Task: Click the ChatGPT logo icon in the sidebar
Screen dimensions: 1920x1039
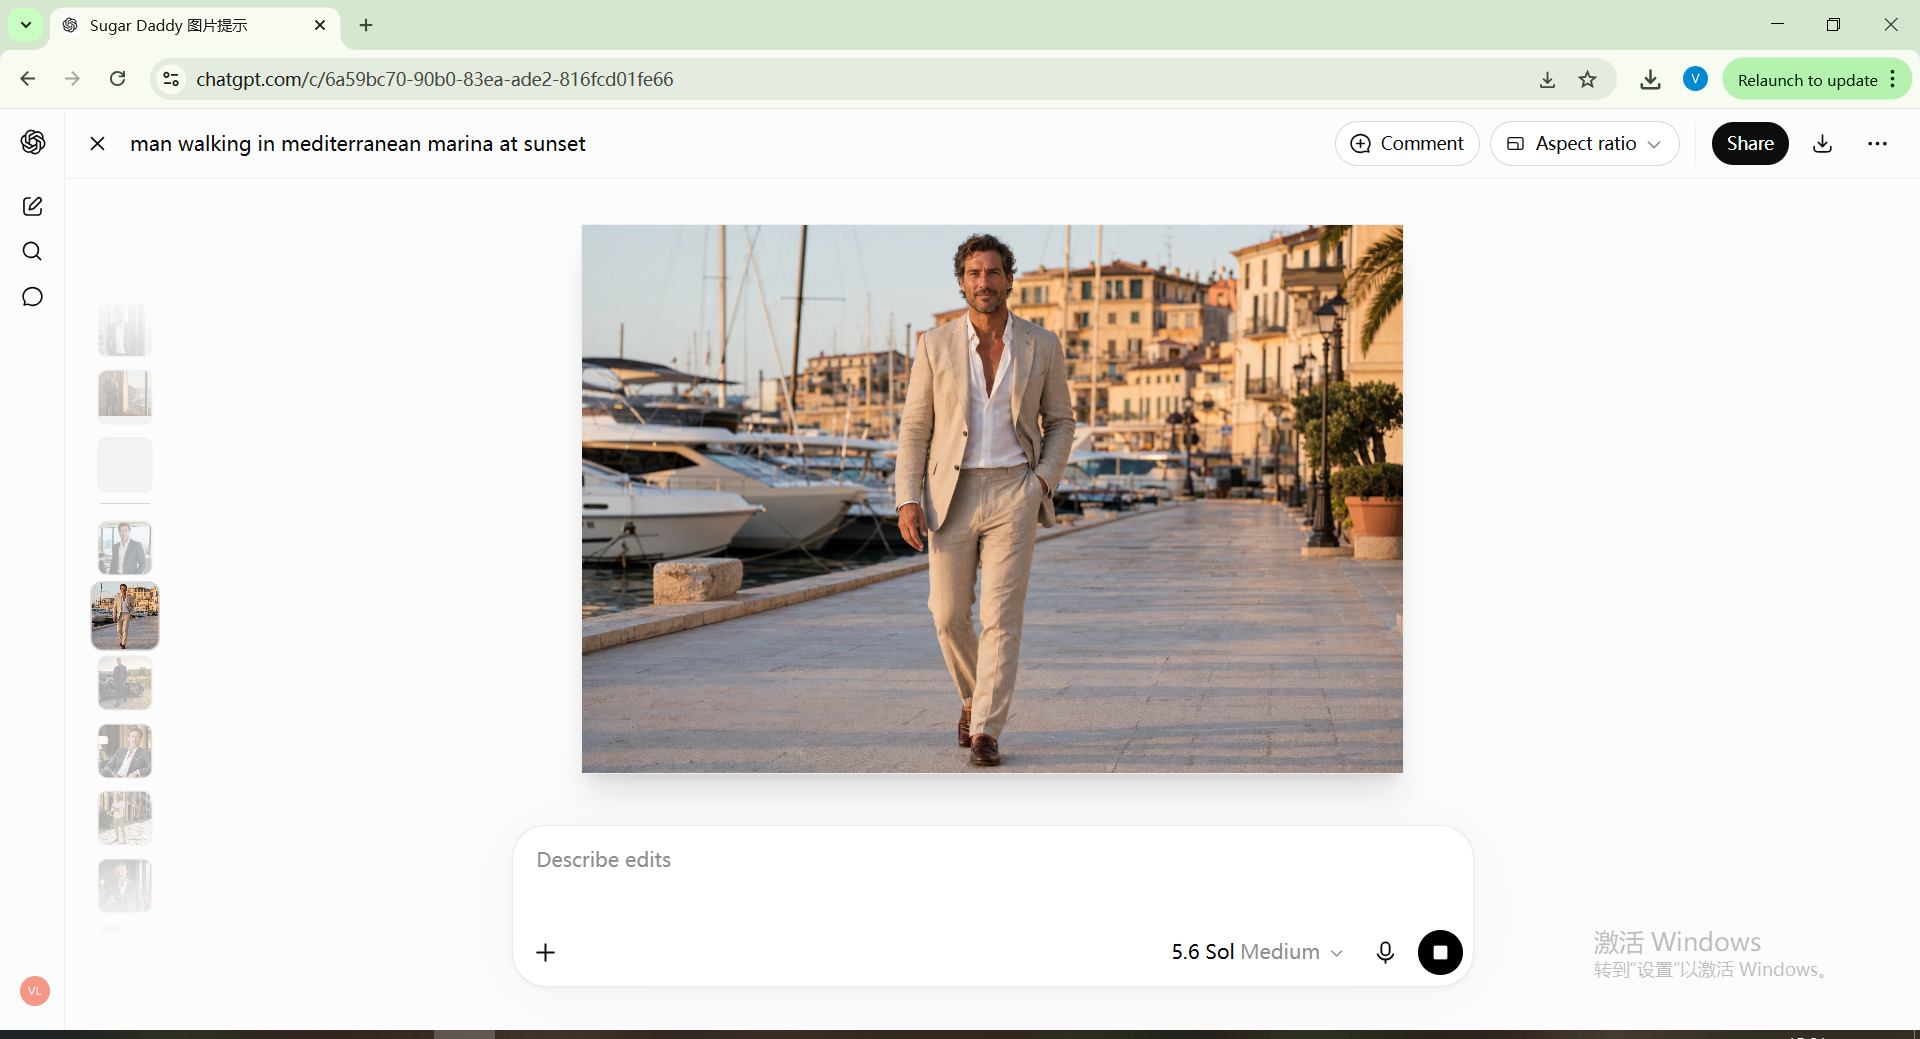Action: click(x=33, y=142)
